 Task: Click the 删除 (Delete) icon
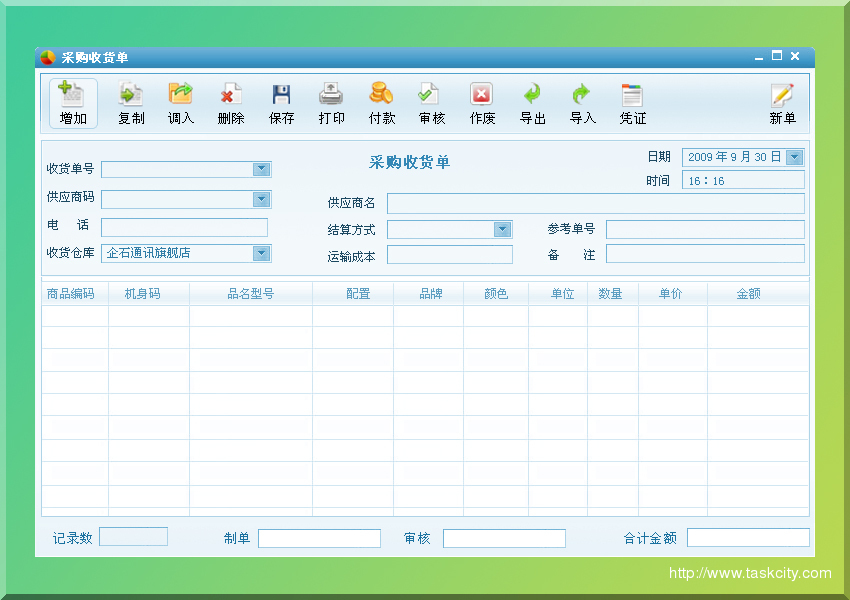pos(230,103)
